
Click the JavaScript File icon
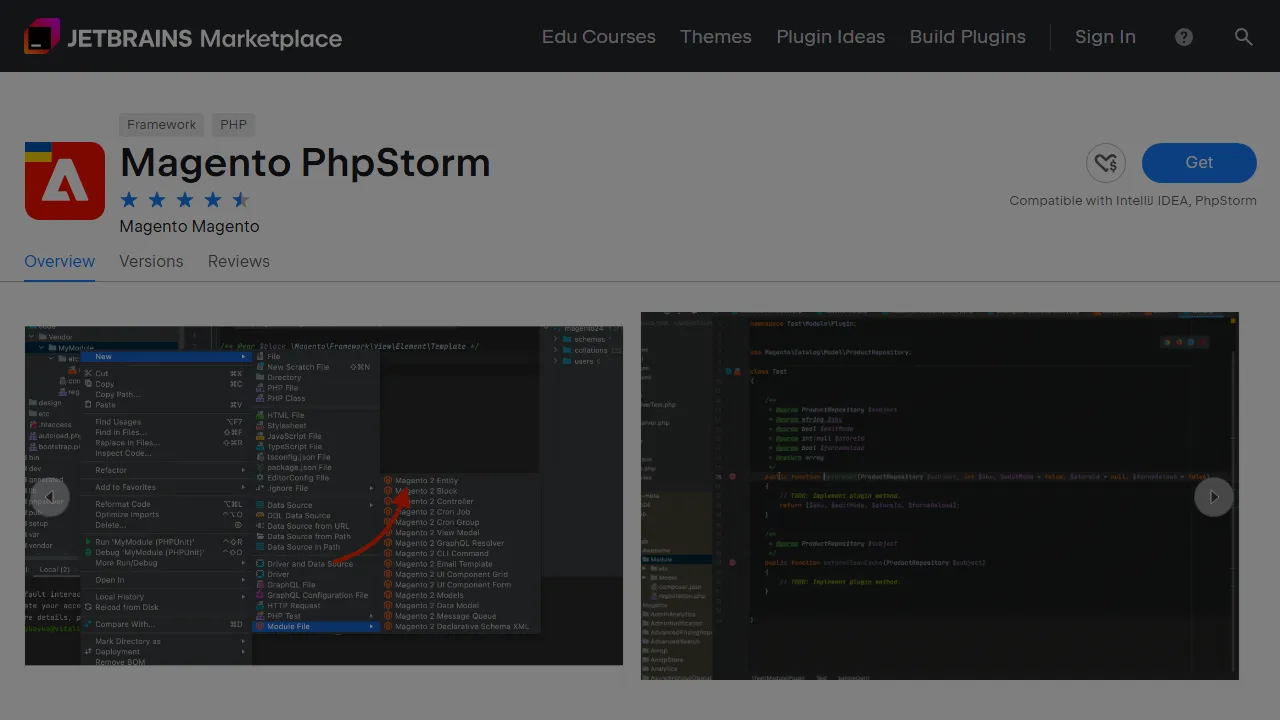pos(259,436)
